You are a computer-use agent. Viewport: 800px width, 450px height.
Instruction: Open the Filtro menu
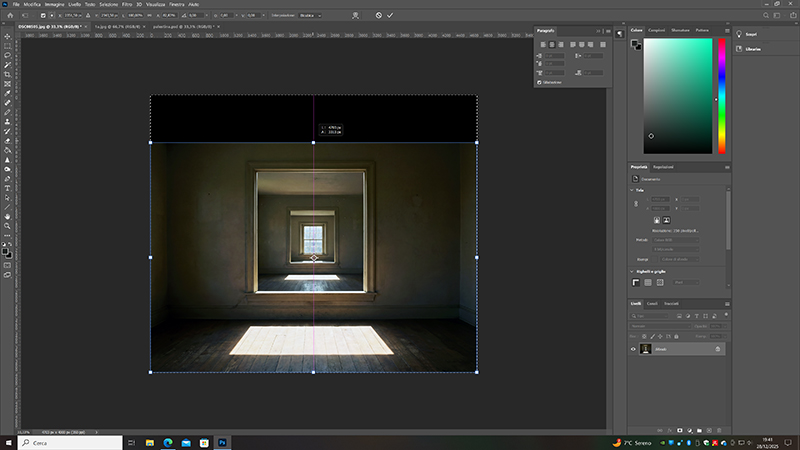(127, 4)
